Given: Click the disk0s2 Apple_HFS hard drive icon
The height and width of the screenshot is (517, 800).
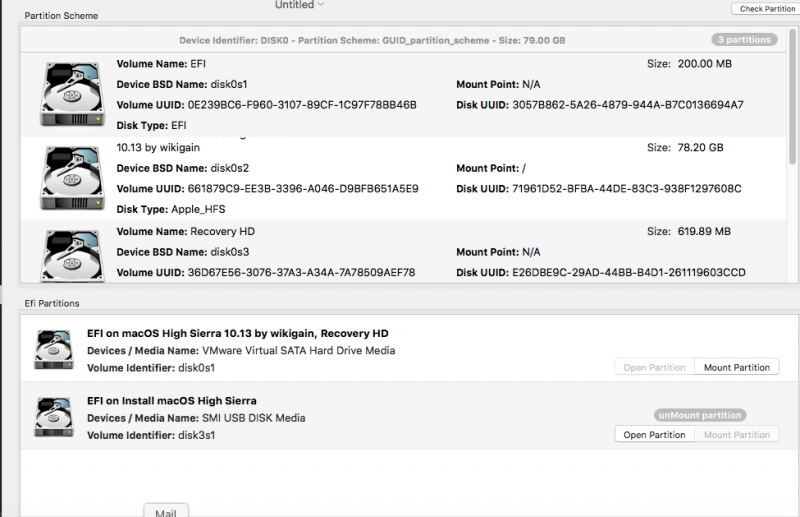Looking at the screenshot, I should click(72, 178).
